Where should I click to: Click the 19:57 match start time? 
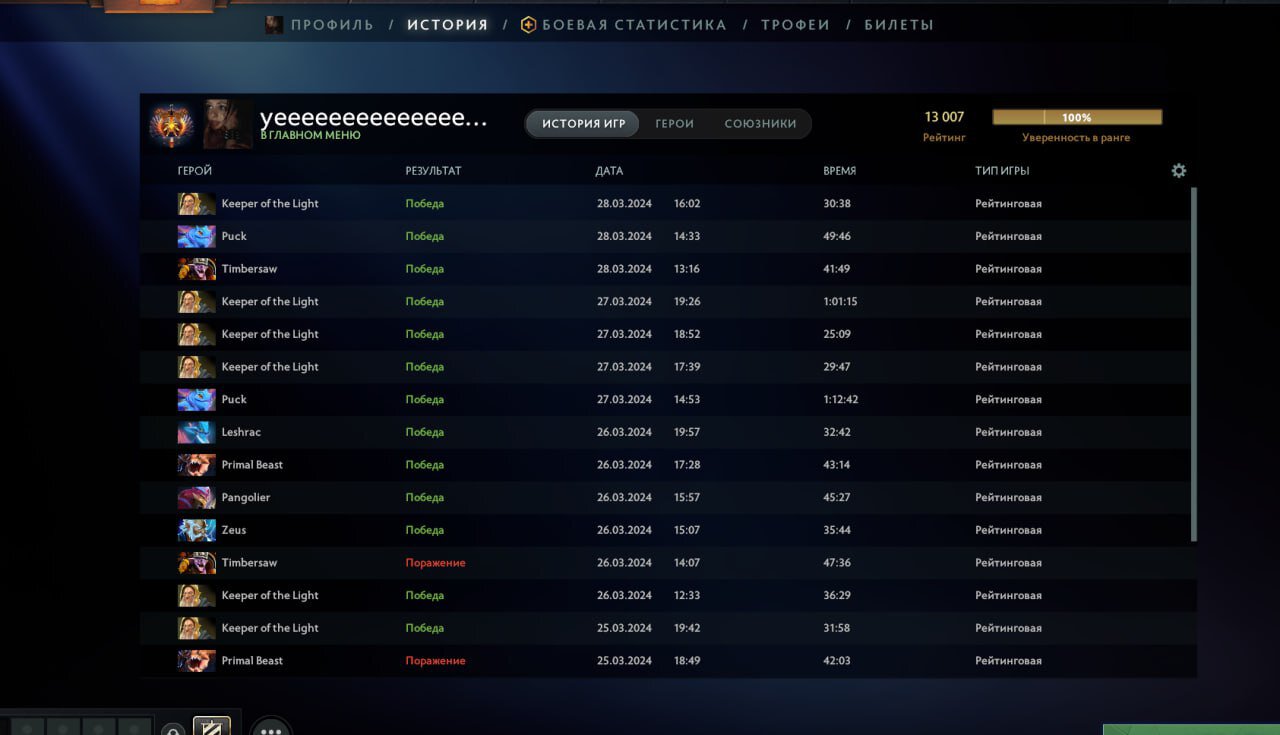[687, 432]
